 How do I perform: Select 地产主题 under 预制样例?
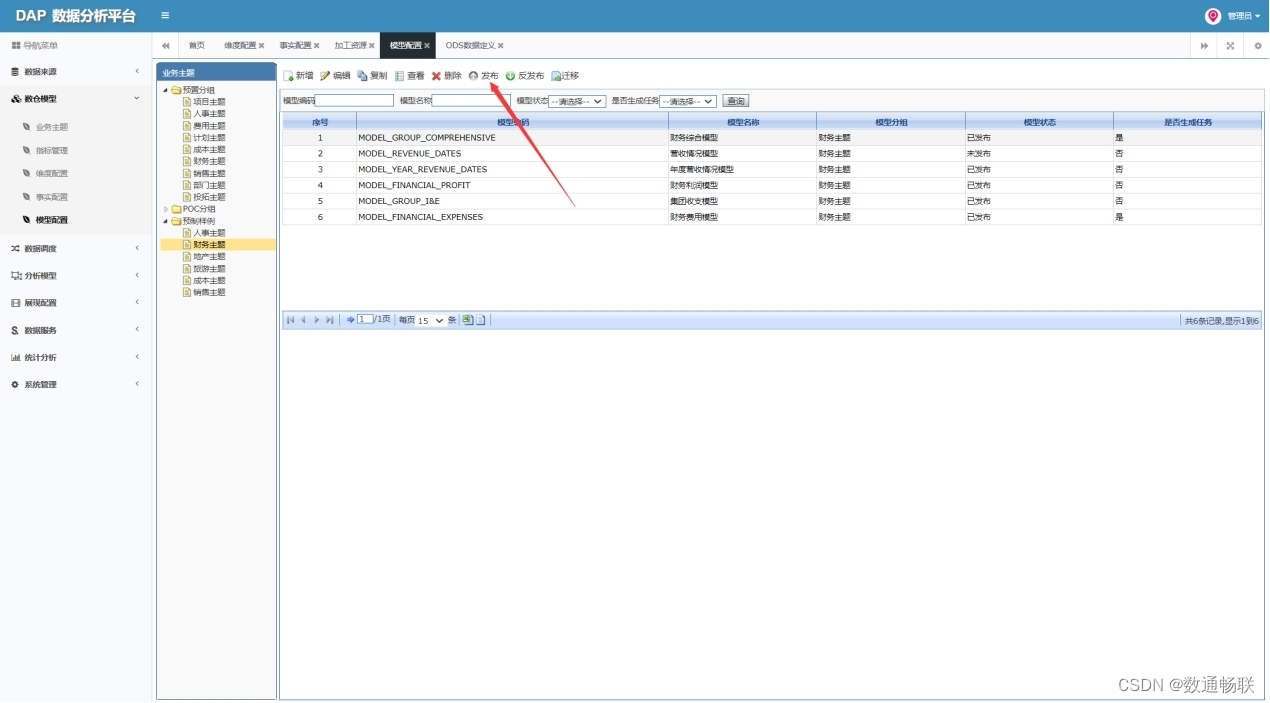pos(209,257)
